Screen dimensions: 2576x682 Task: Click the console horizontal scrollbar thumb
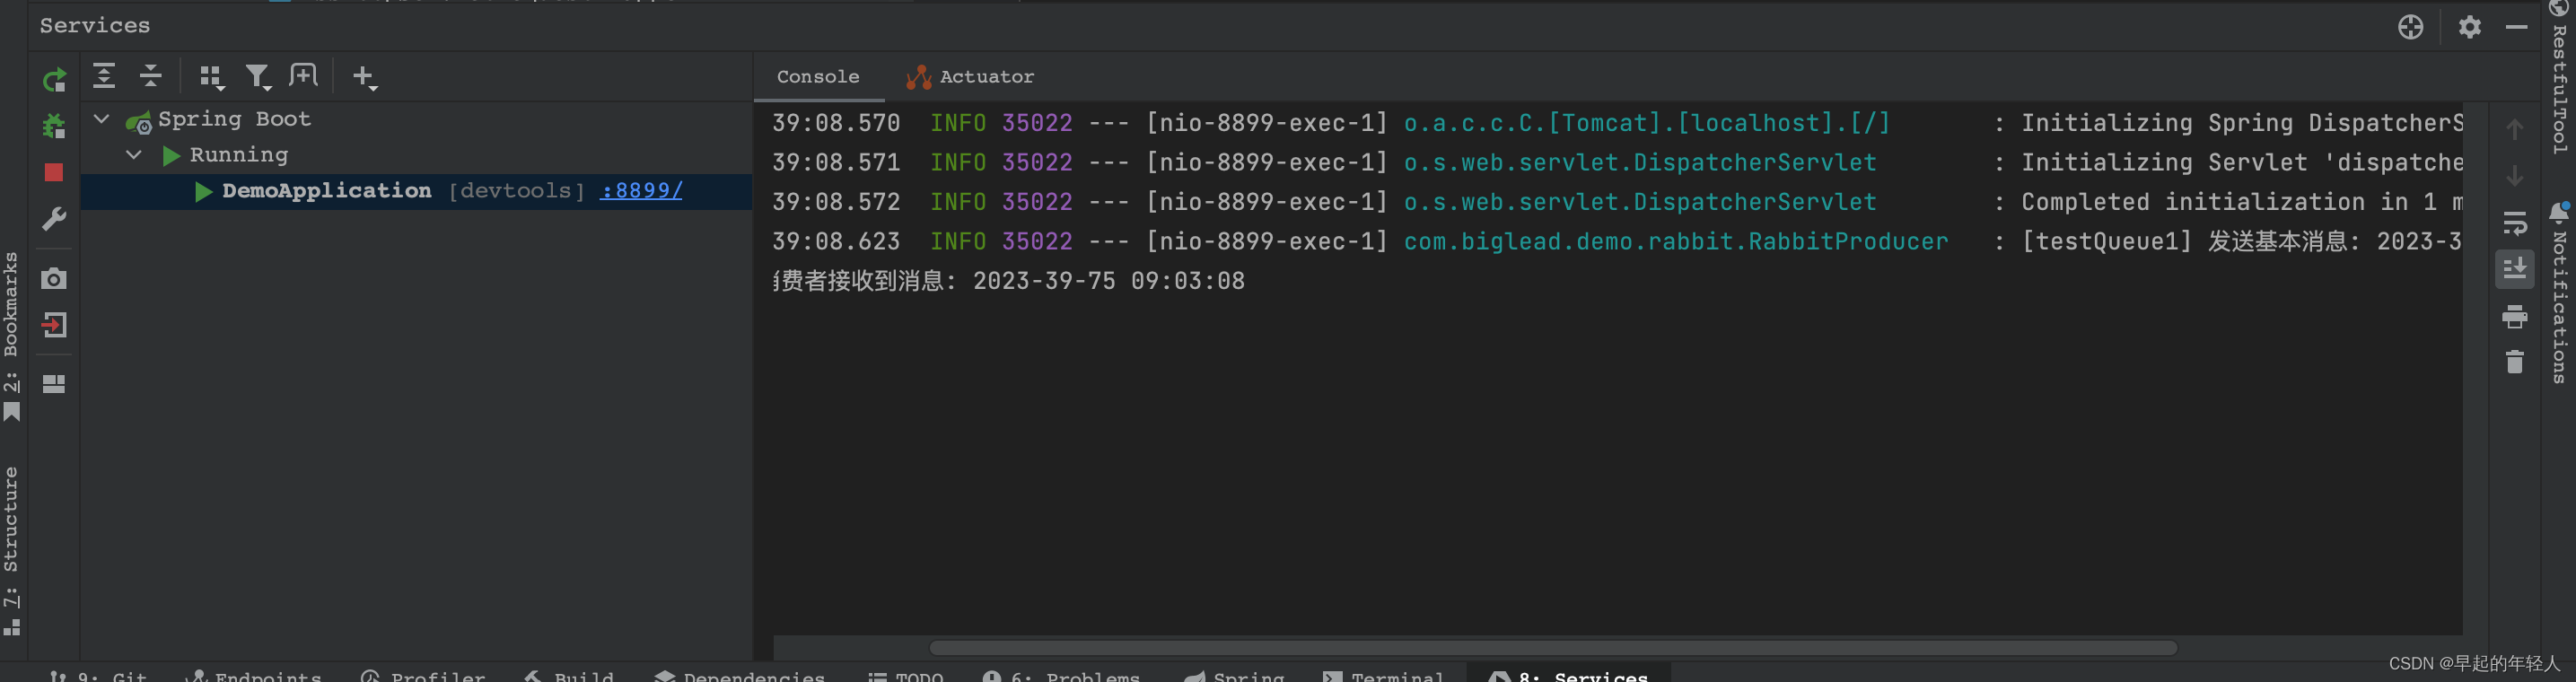pyautogui.click(x=1553, y=648)
